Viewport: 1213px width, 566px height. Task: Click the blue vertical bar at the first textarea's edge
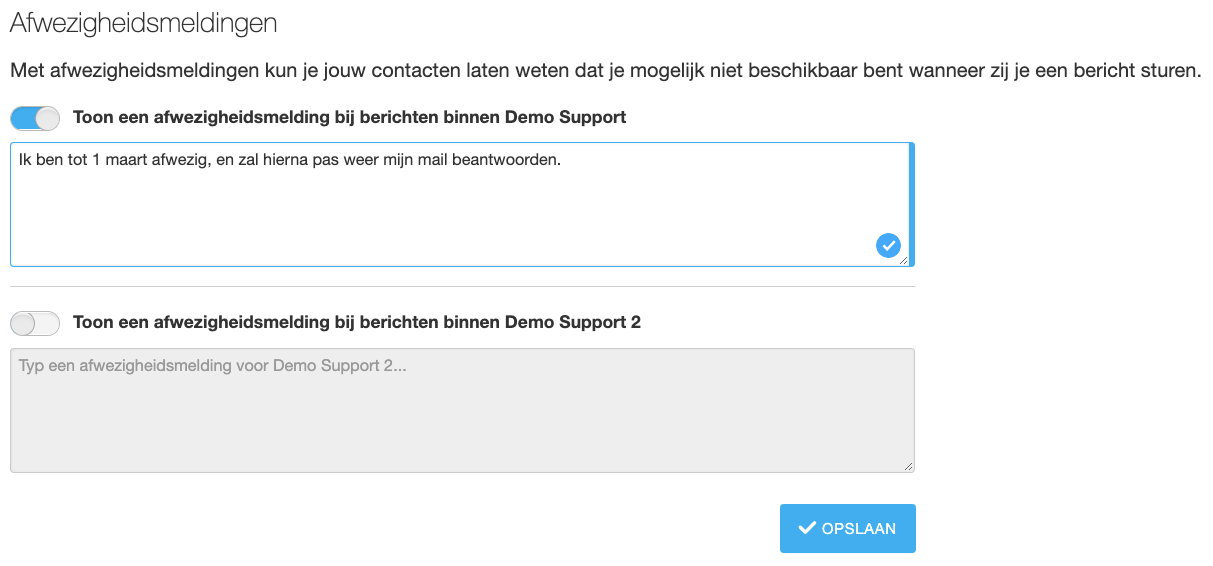pos(912,204)
